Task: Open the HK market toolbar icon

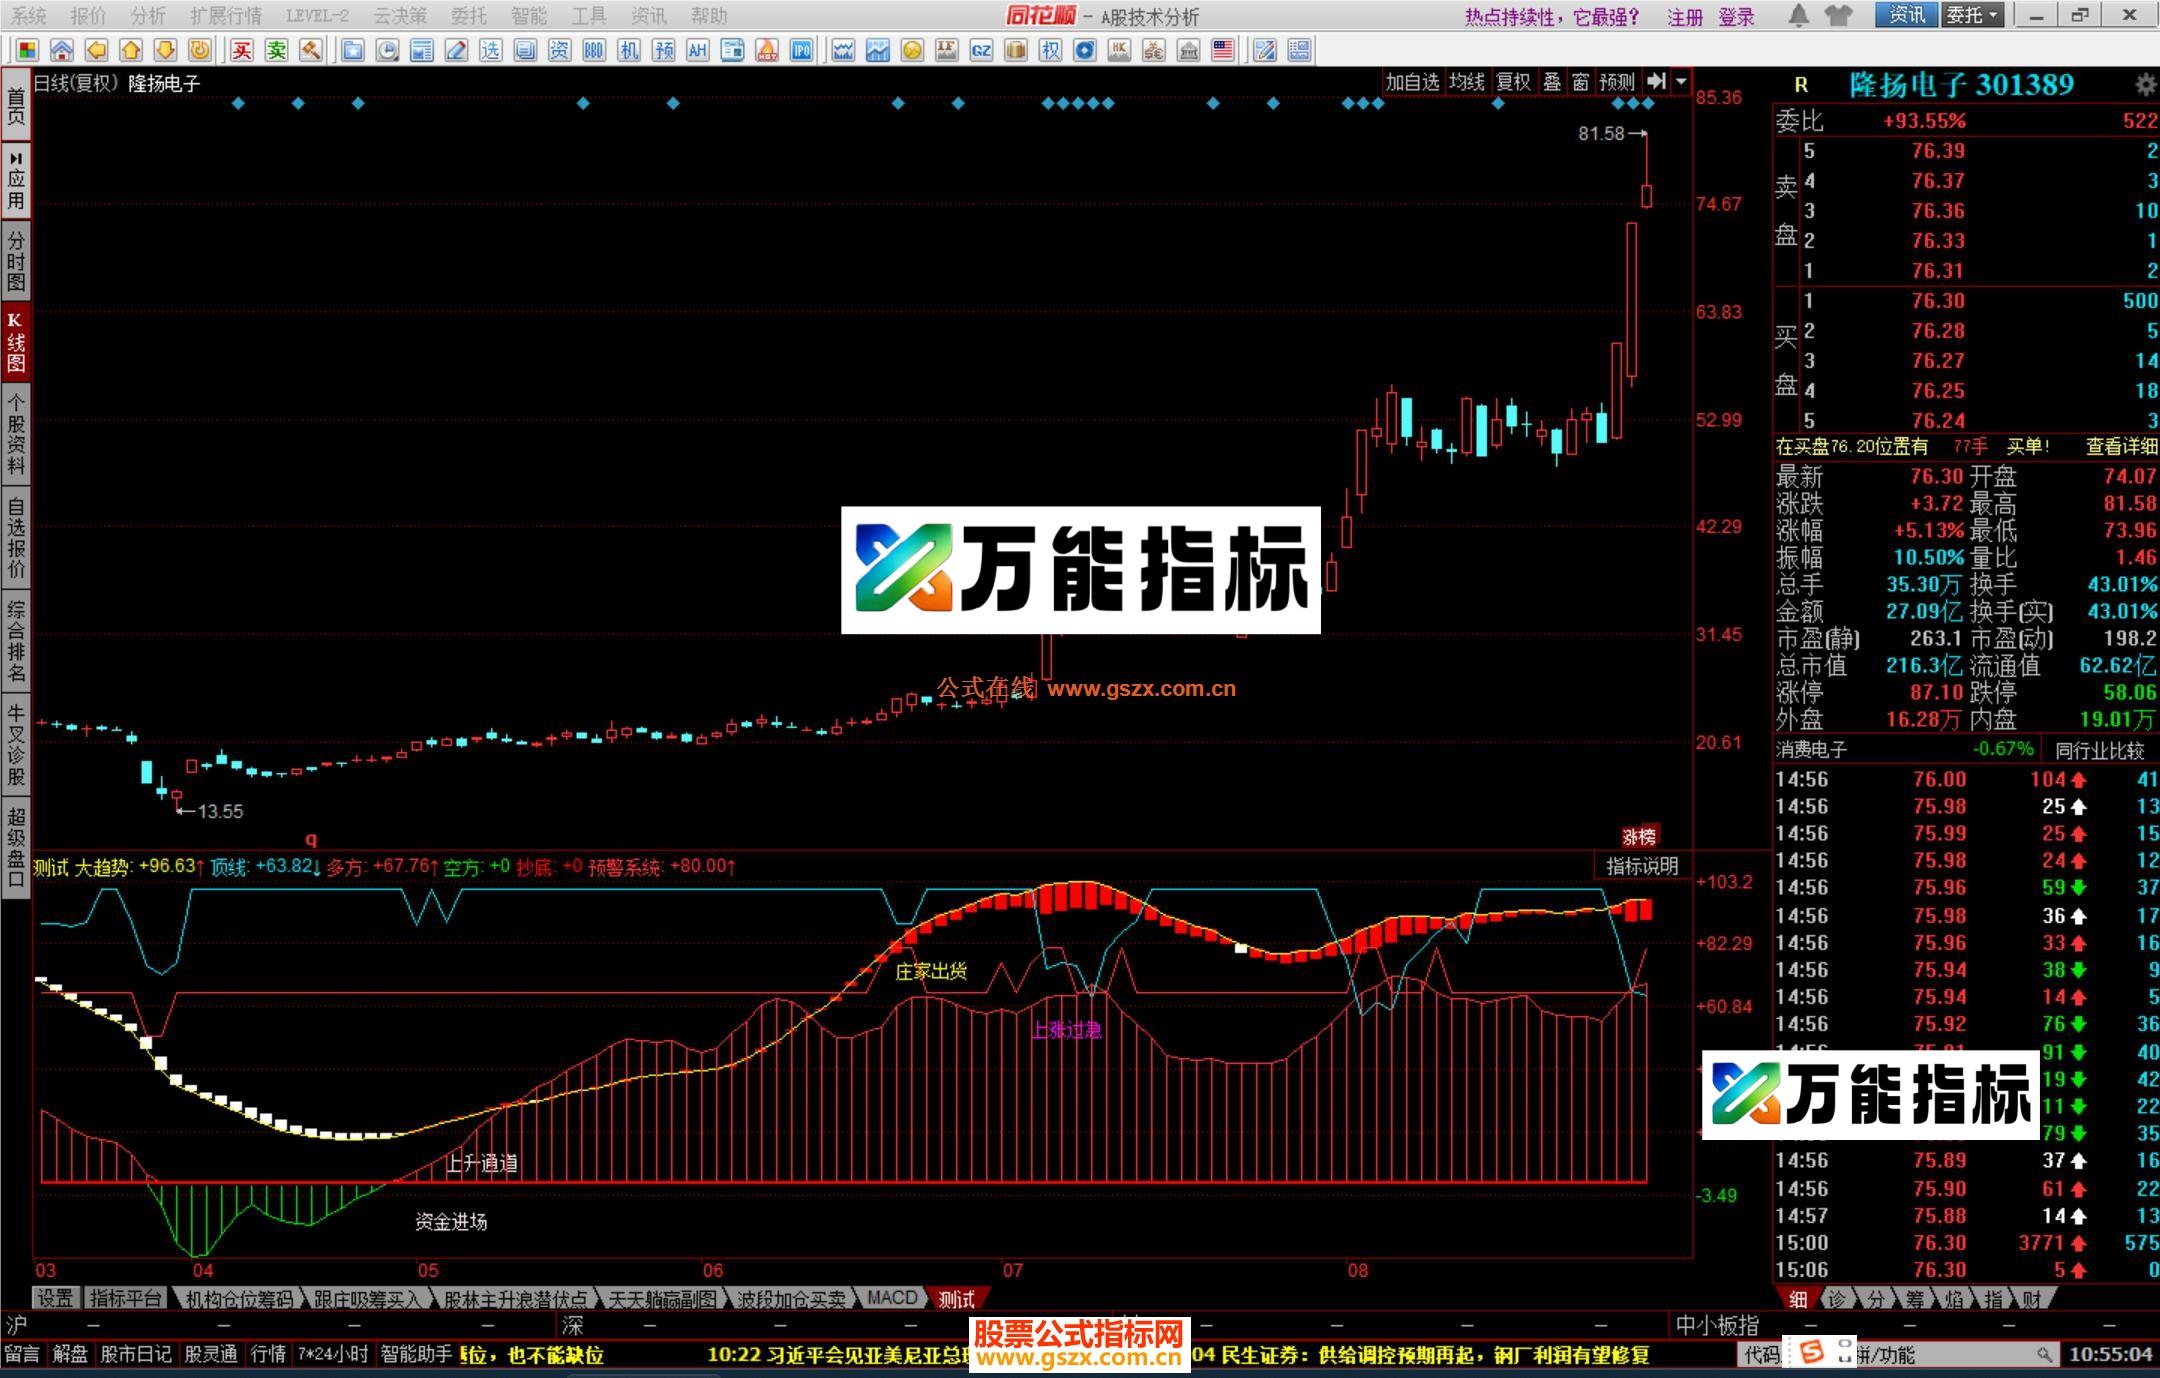Action: point(1119,48)
